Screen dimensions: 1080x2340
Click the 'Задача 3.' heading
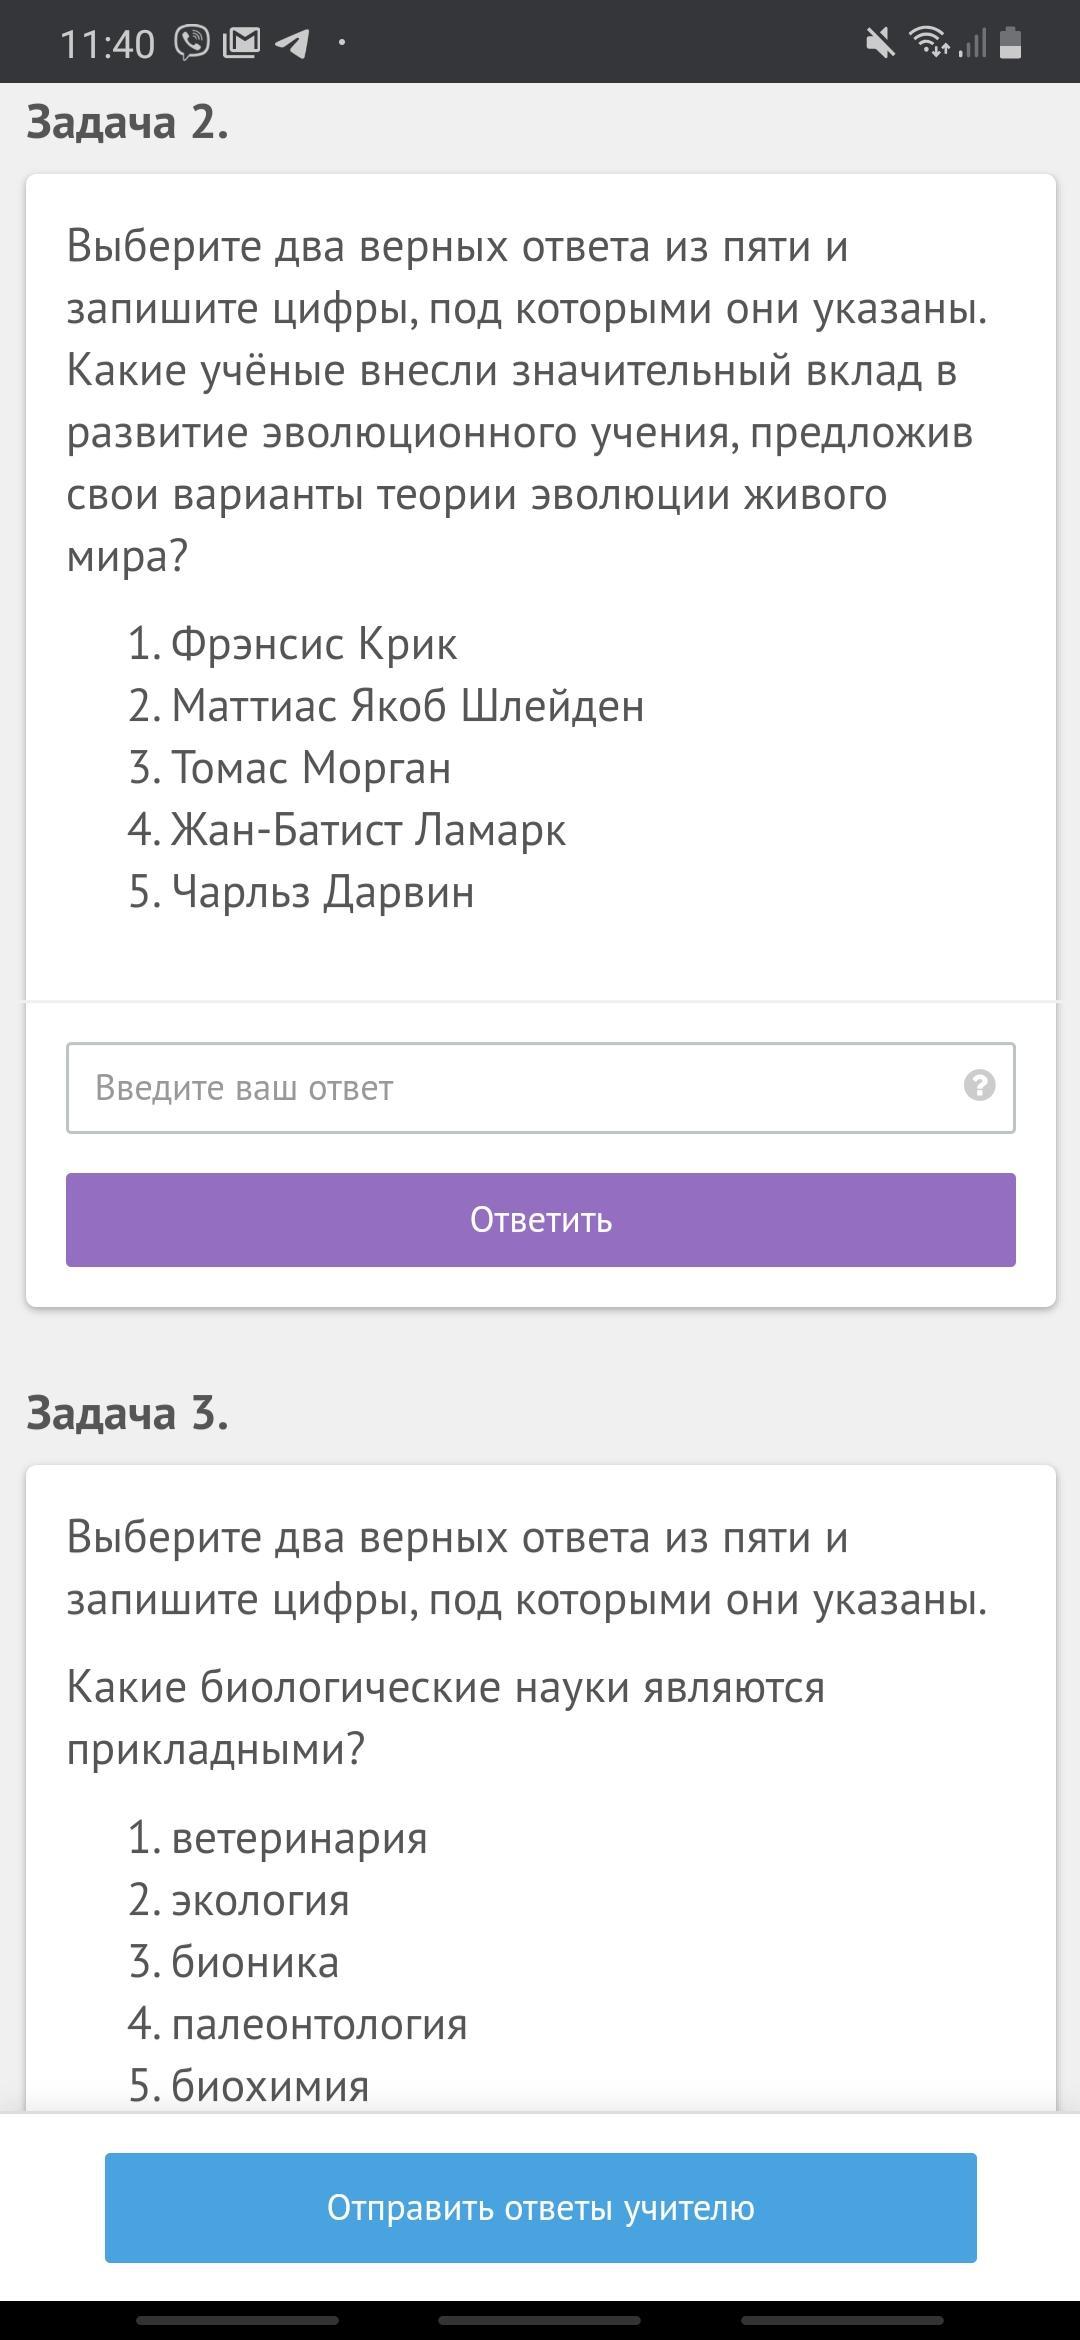[127, 1413]
